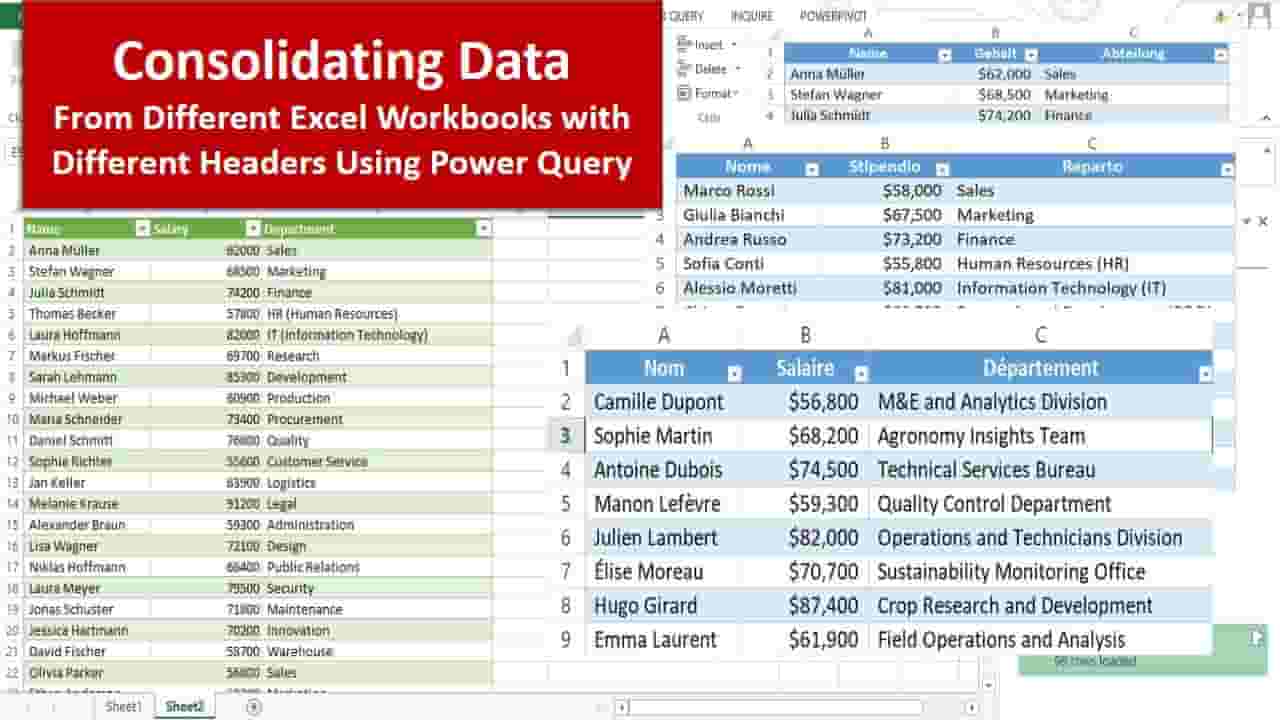This screenshot has width=1280, height=720.
Task: Click the Customer Service cell
Action: (x=377, y=462)
